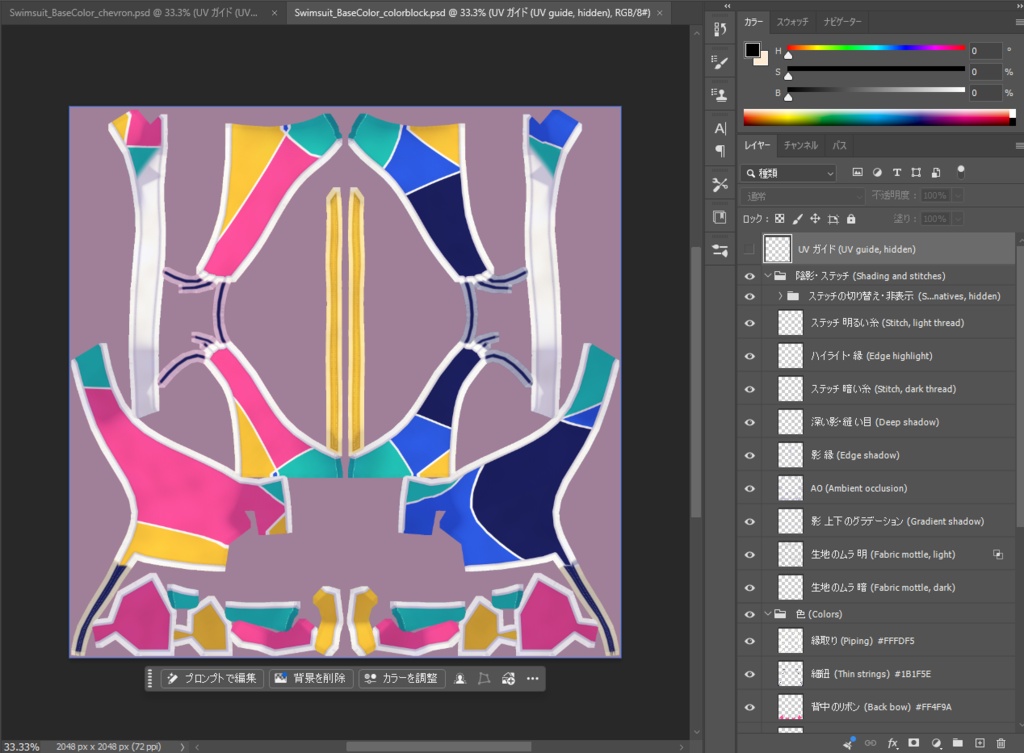Open the Color panel options menu
1024x753 pixels.
[x=1019, y=22]
